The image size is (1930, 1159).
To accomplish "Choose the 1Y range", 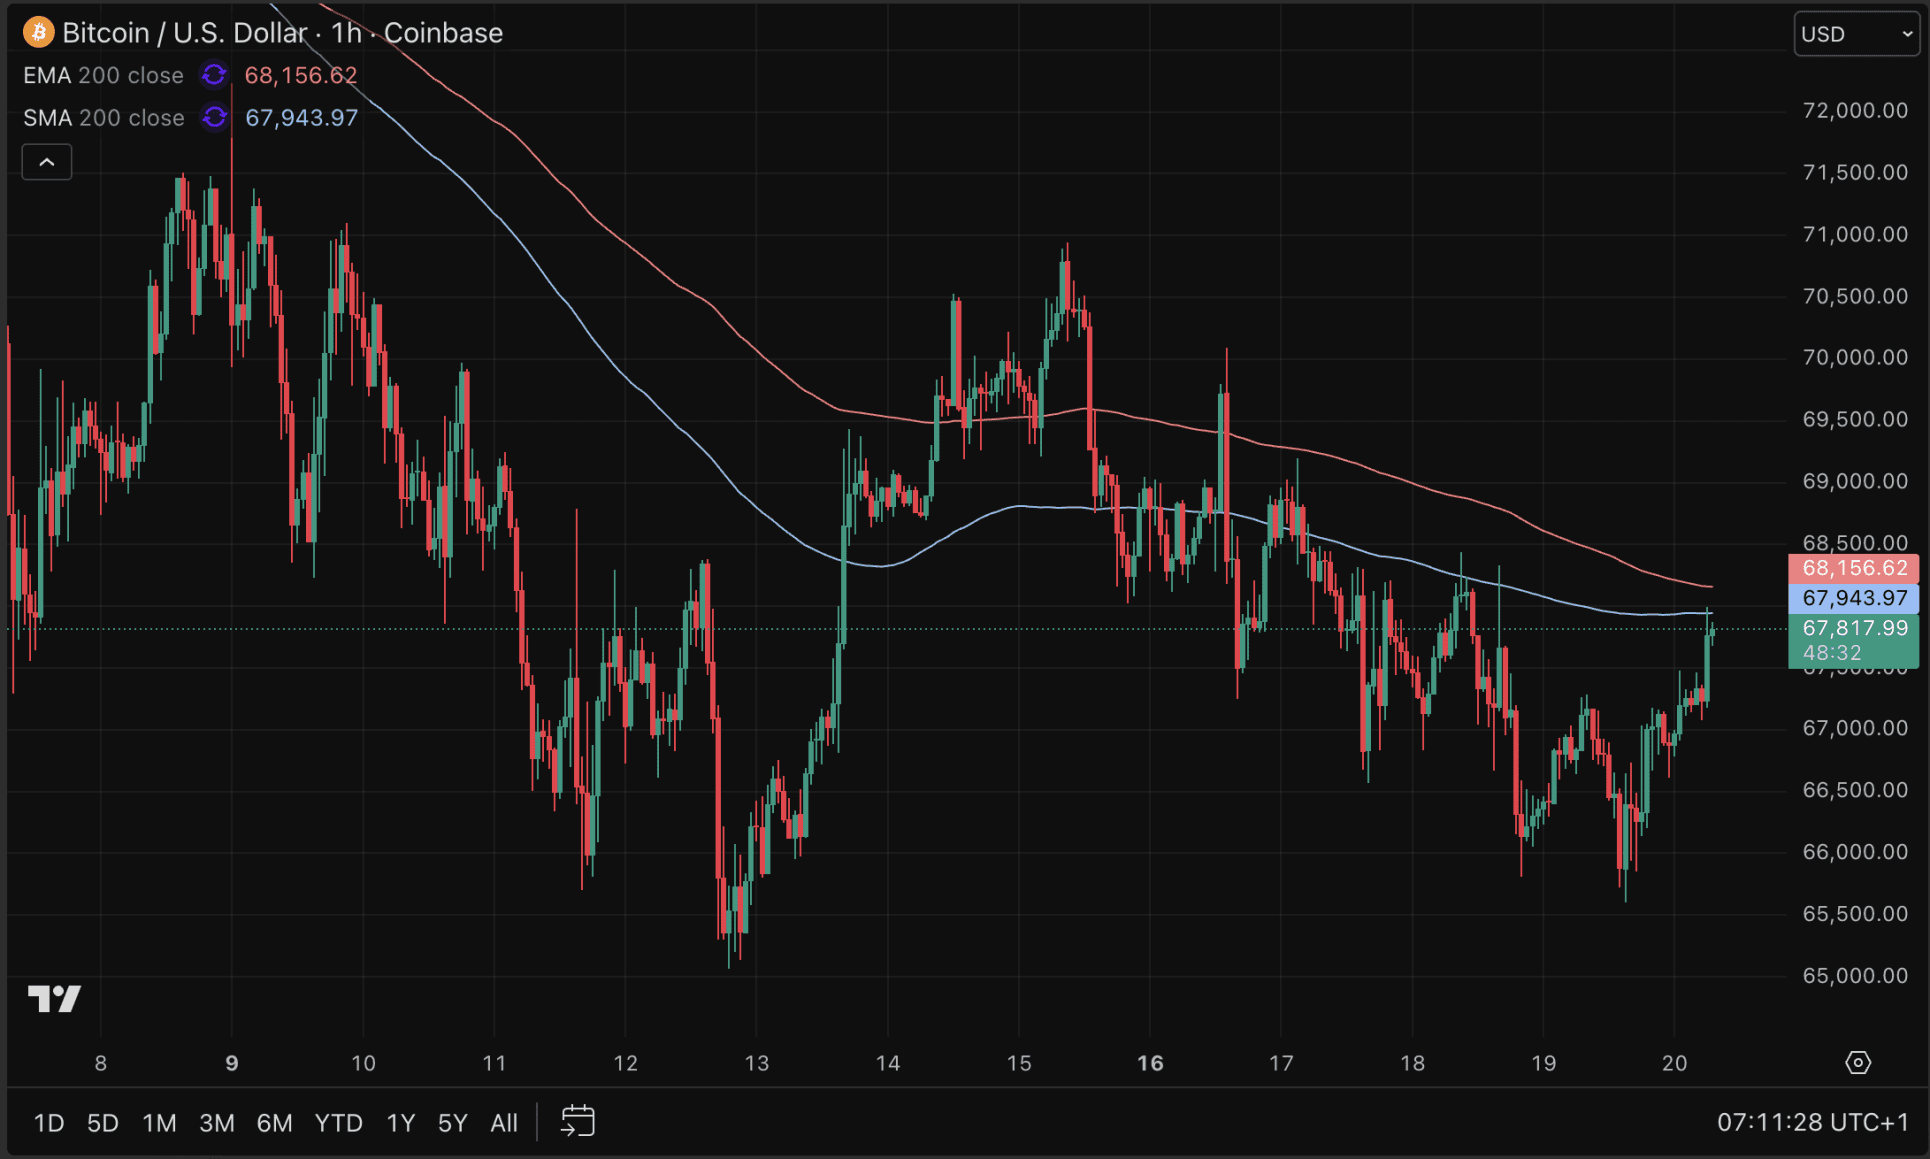I will [400, 1122].
